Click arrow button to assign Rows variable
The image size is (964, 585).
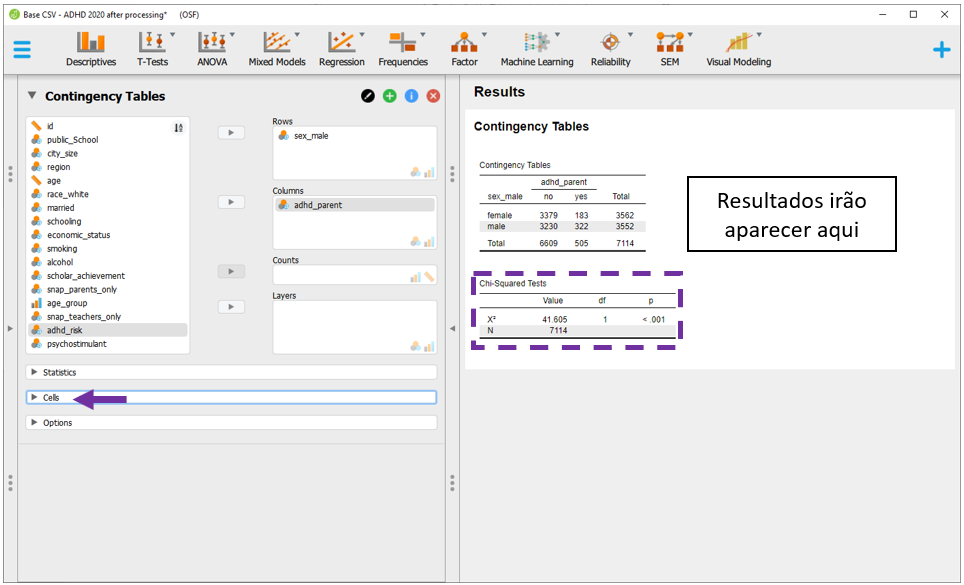click(231, 132)
